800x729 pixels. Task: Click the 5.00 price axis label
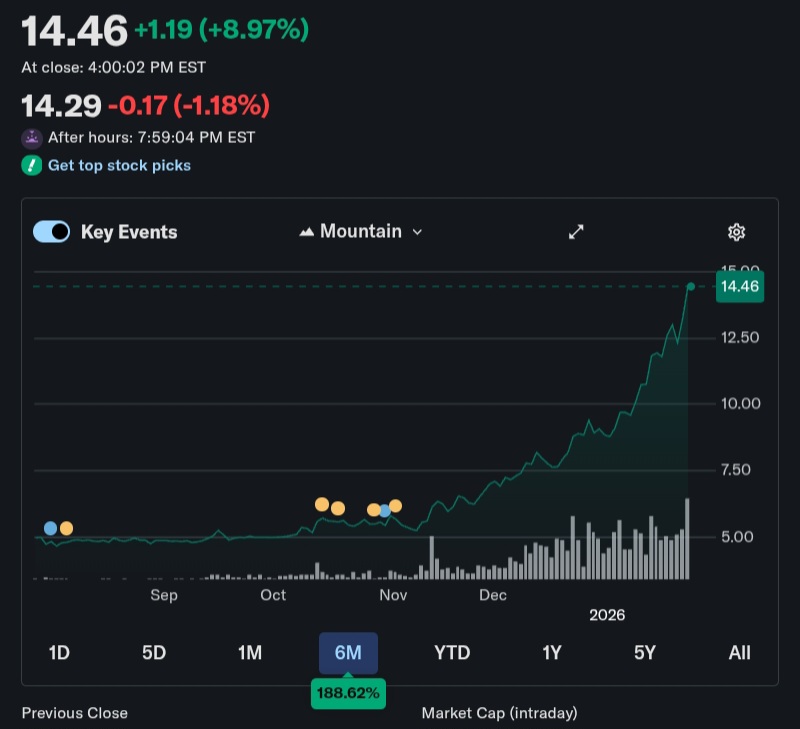coord(737,537)
